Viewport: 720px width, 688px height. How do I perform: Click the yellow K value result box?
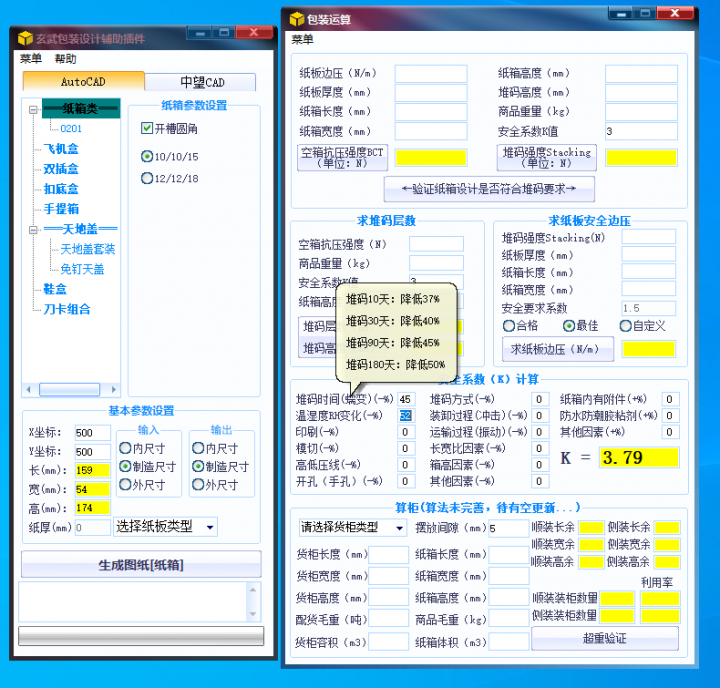pyautogui.click(x=638, y=458)
